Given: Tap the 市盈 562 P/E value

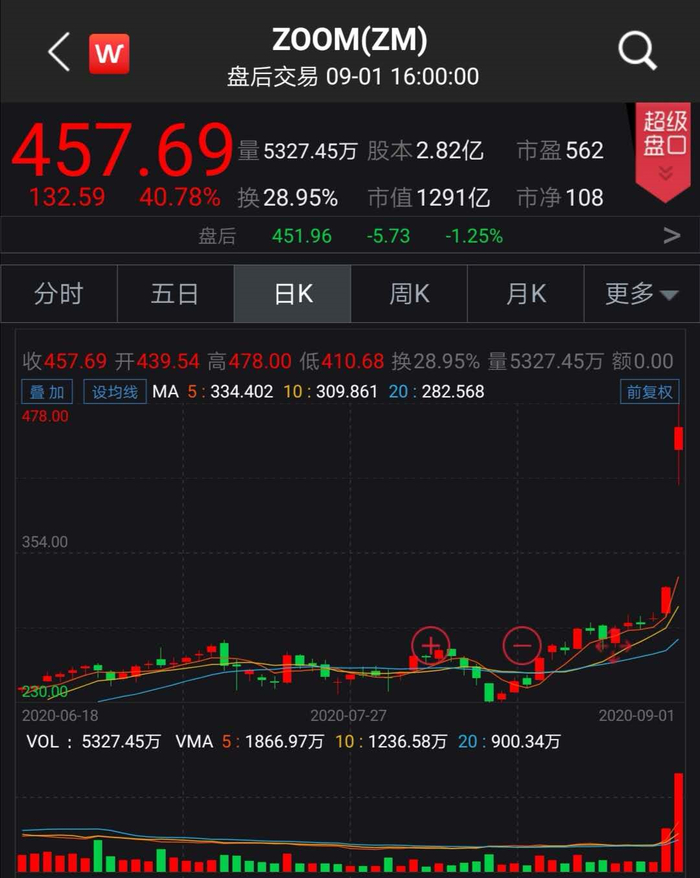Looking at the screenshot, I should coord(560,151).
